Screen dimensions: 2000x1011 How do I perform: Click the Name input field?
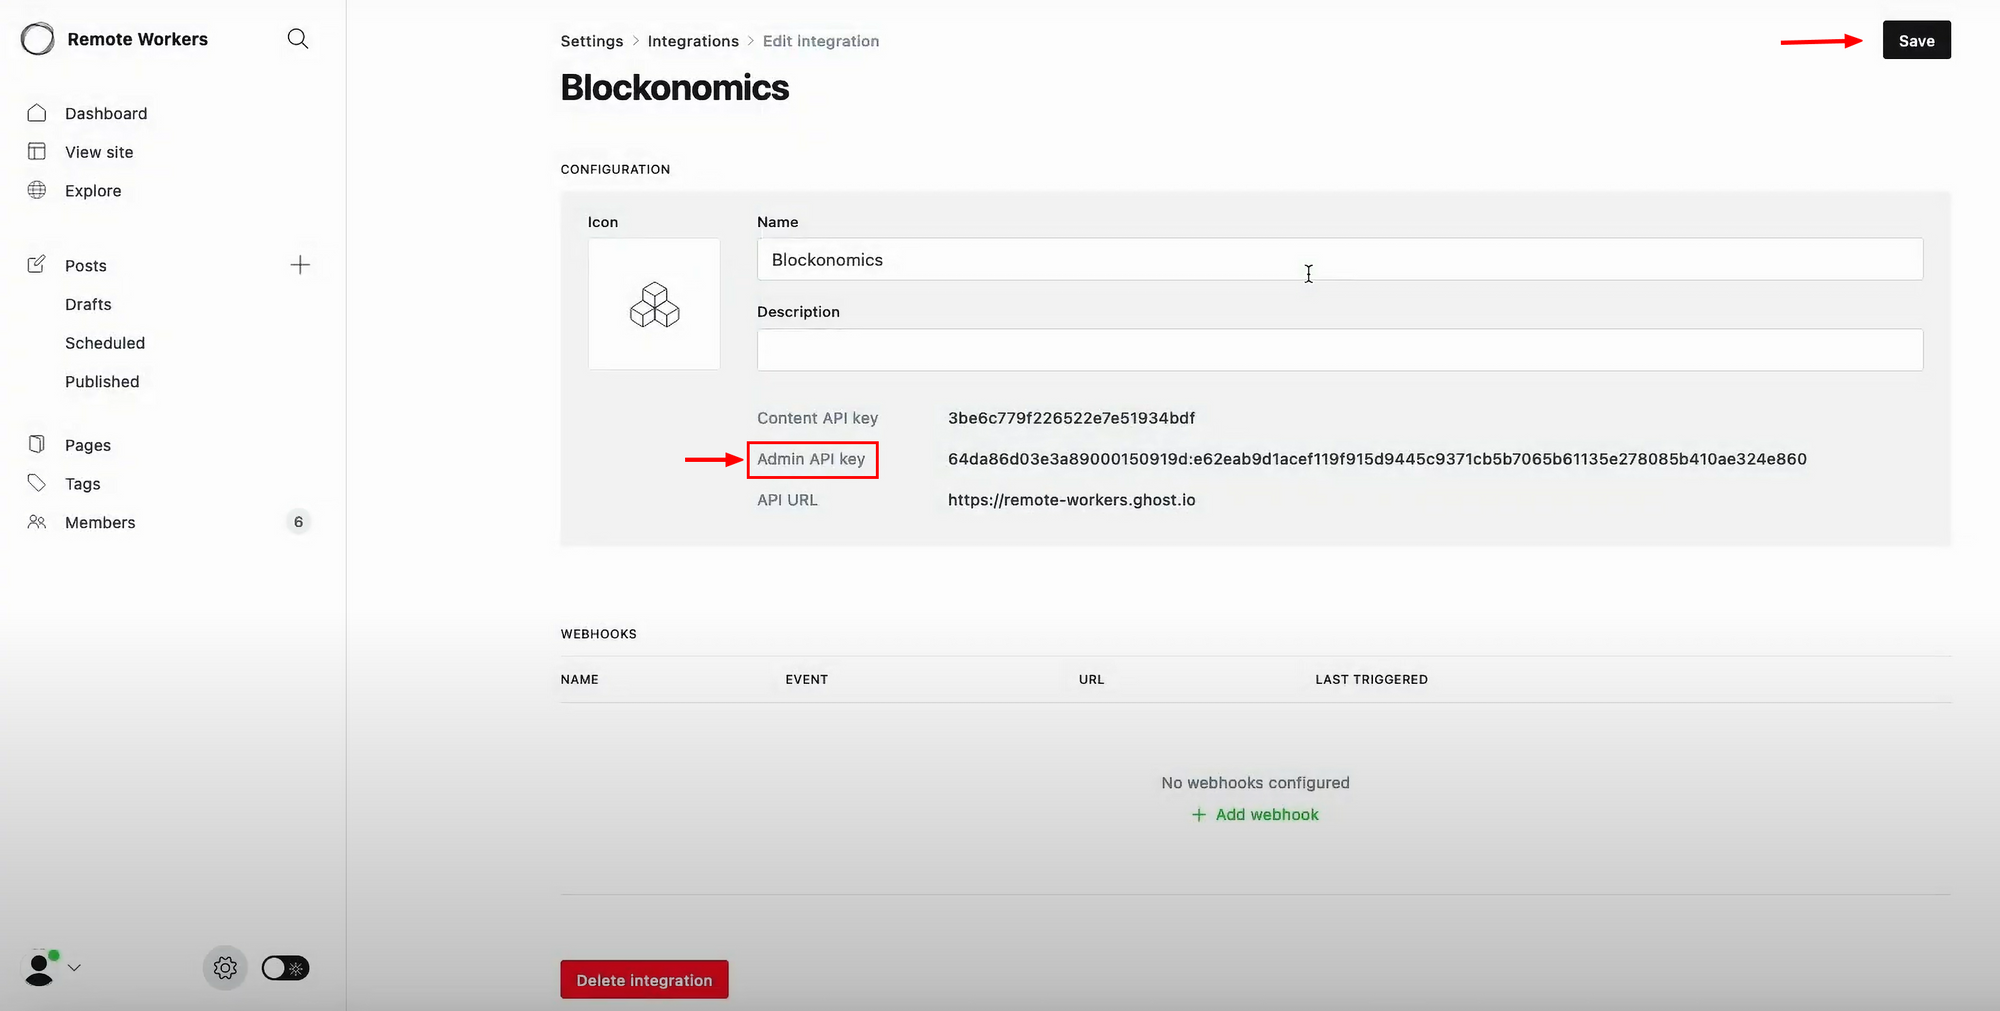pyautogui.click(x=1340, y=259)
